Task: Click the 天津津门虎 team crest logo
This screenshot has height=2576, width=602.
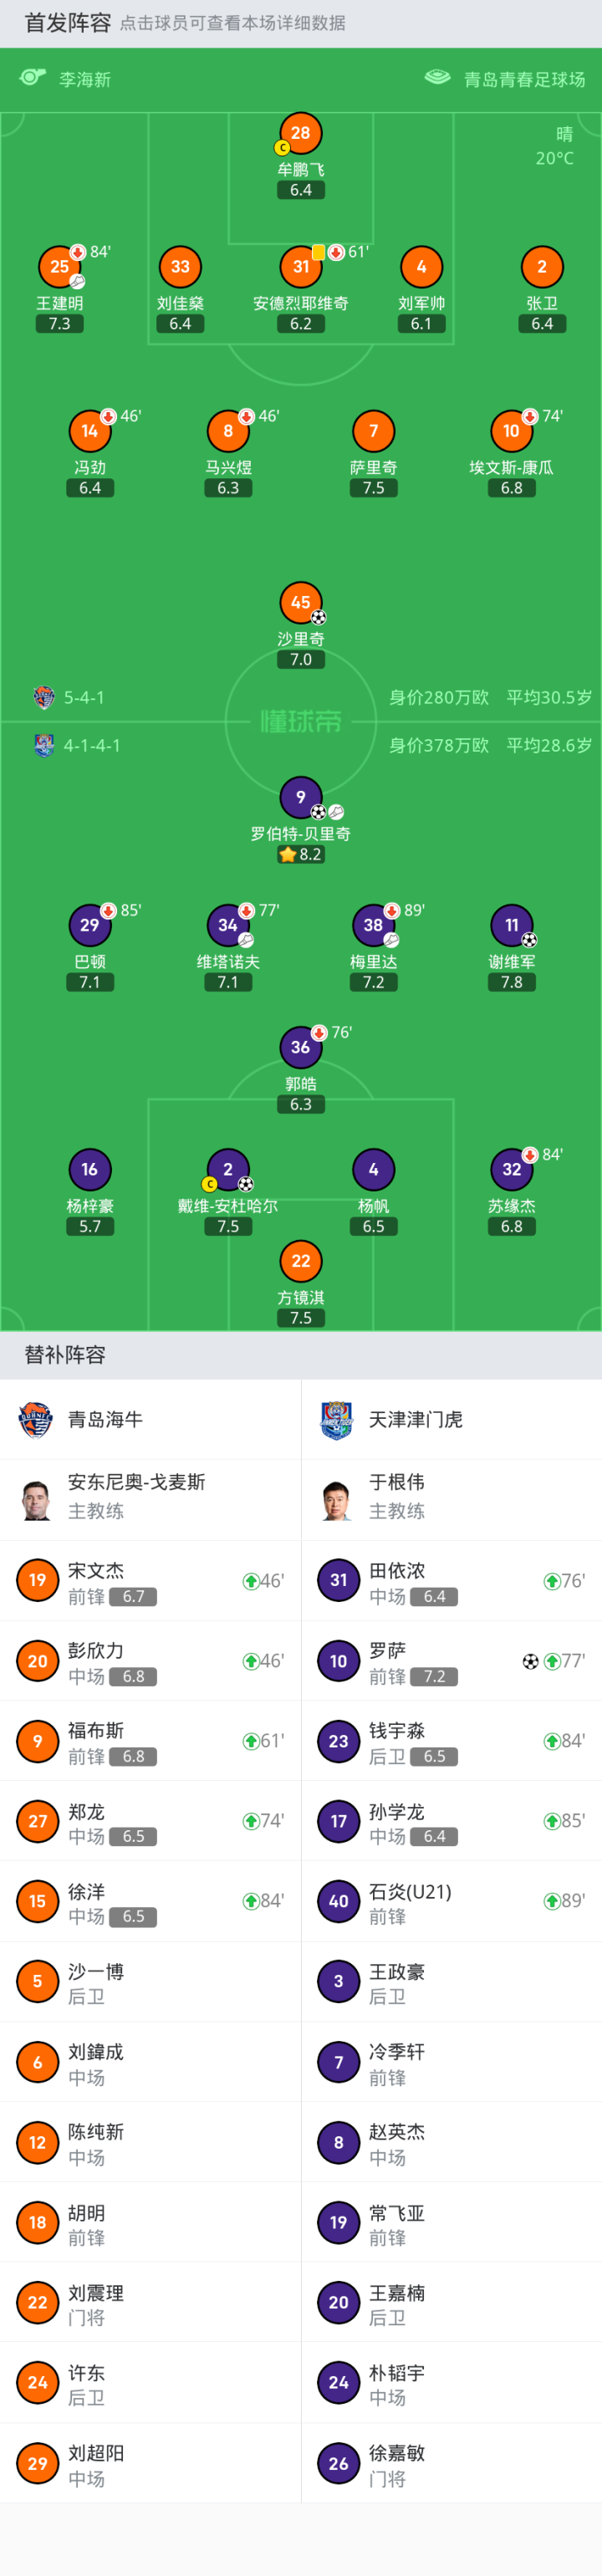Action: 337,1419
